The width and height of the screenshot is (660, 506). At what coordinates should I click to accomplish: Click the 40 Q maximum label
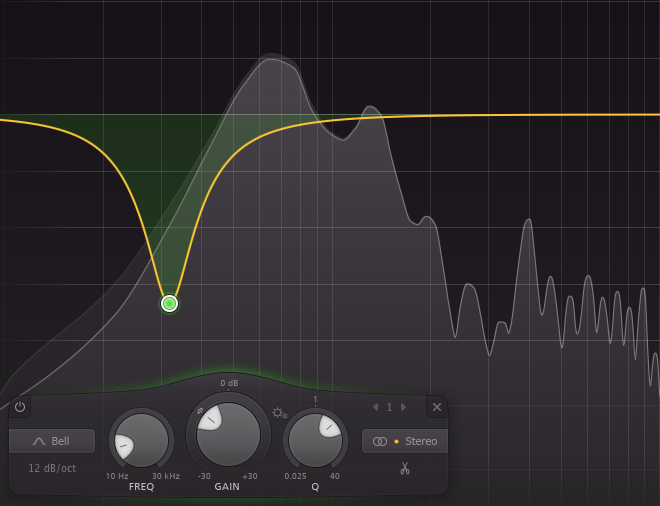tap(335, 476)
